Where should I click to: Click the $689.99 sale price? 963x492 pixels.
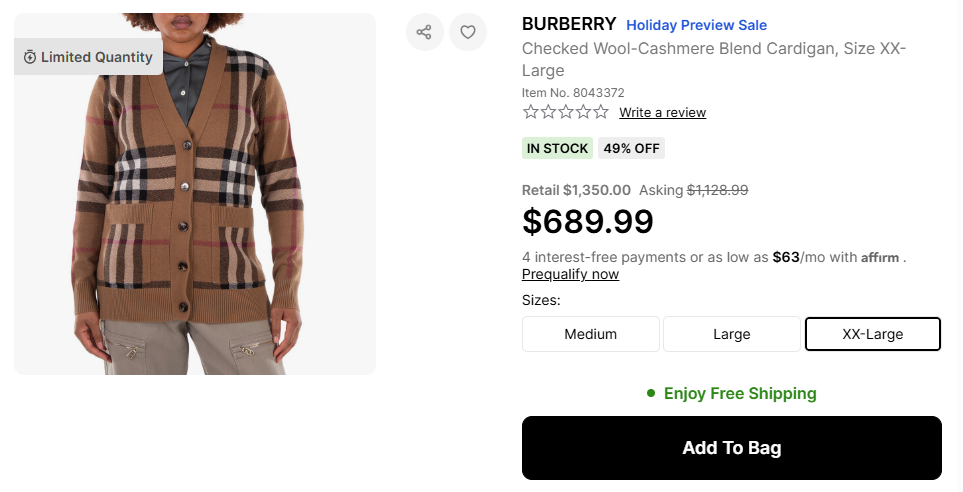coord(587,221)
